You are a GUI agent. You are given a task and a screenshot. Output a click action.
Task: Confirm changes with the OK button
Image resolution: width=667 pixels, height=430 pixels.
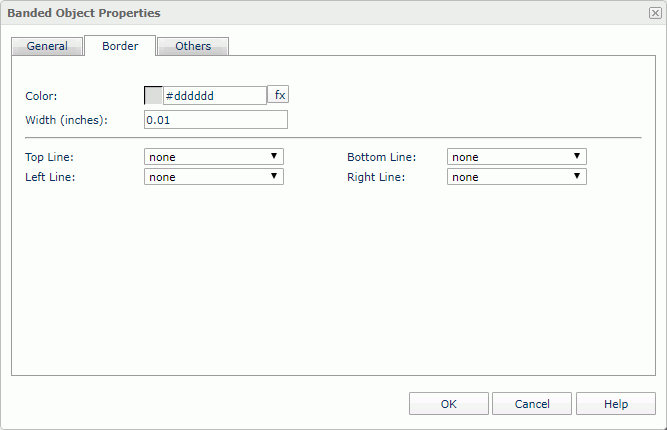tap(448, 404)
